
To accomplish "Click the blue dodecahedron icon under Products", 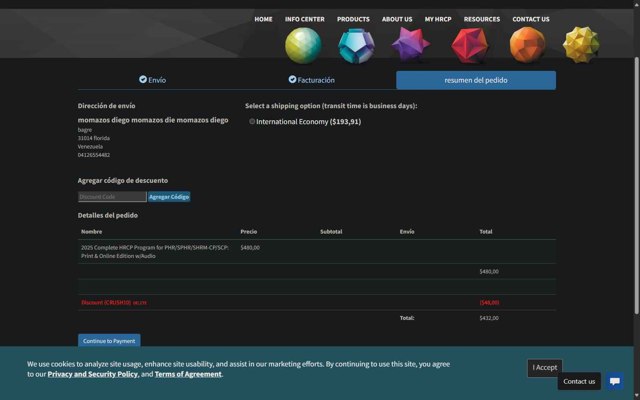I will pos(356,46).
